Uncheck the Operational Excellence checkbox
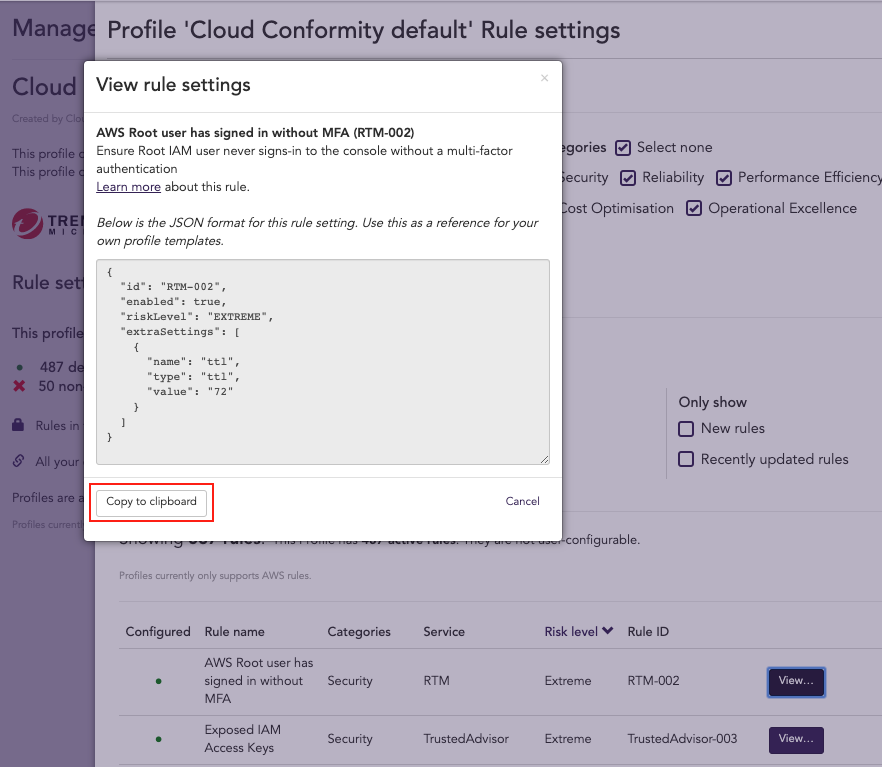This screenshot has height=767, width=882. (x=694, y=209)
